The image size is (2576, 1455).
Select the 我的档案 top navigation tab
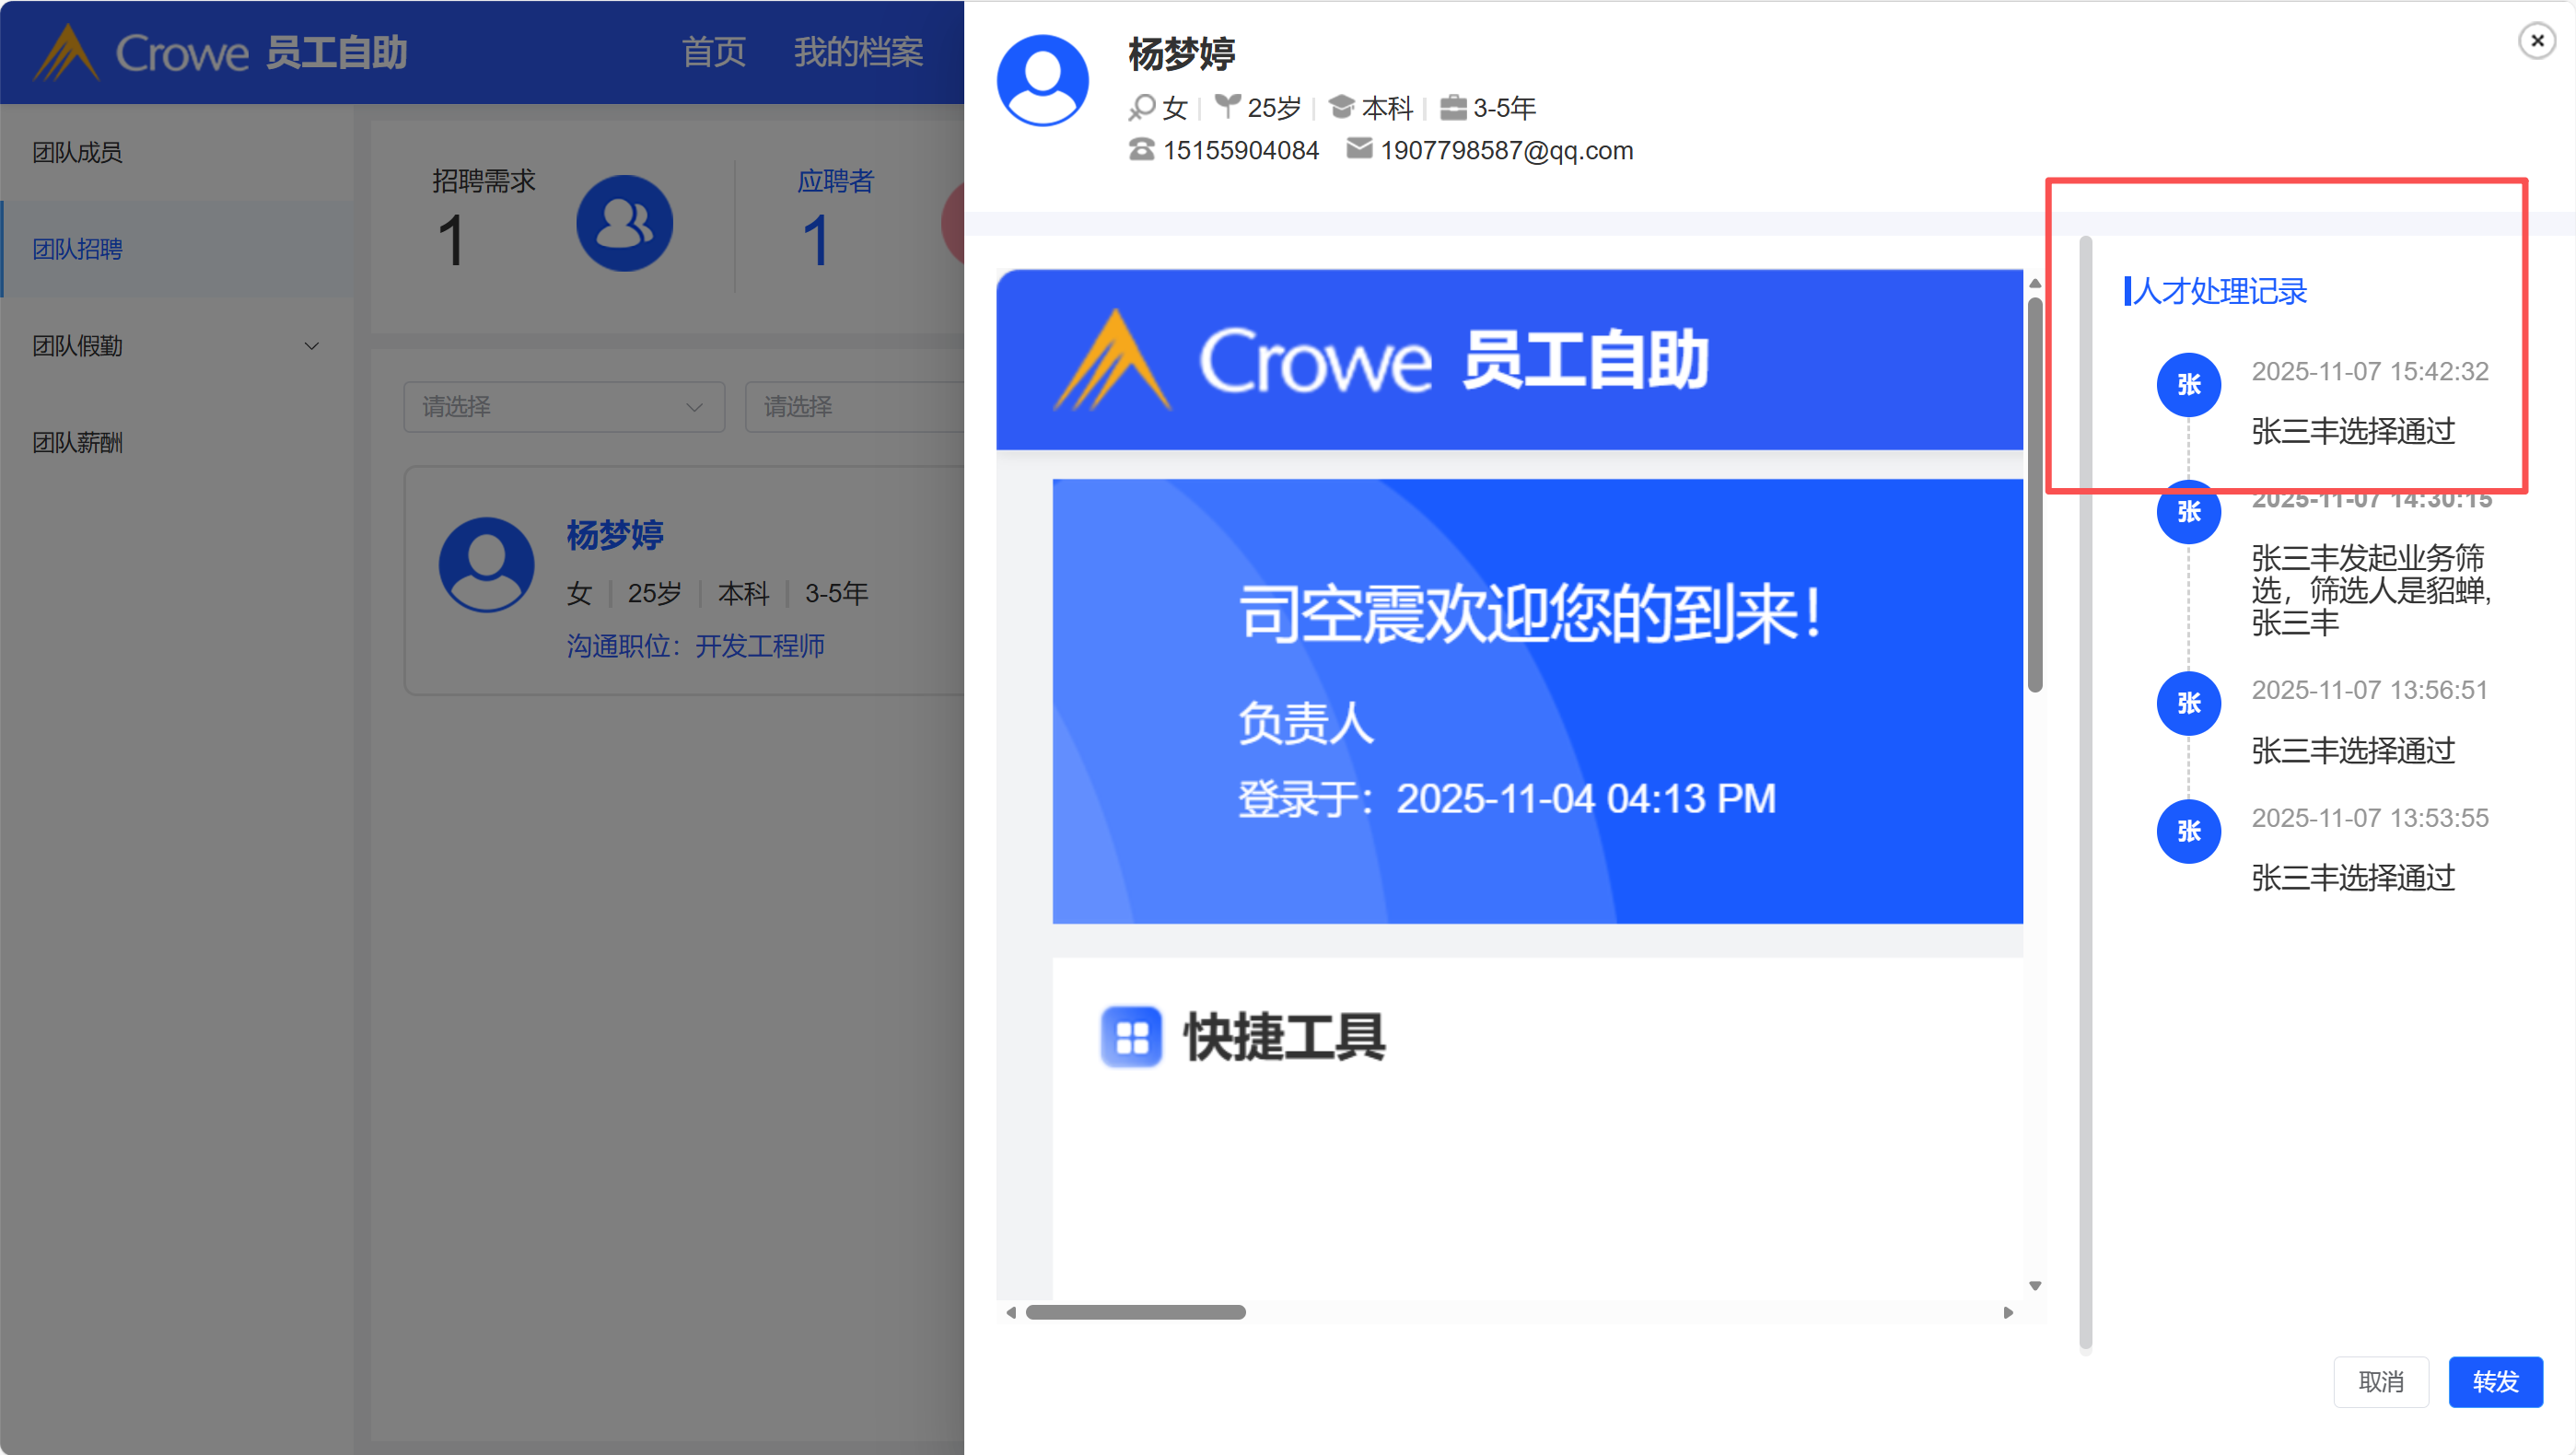tap(857, 52)
